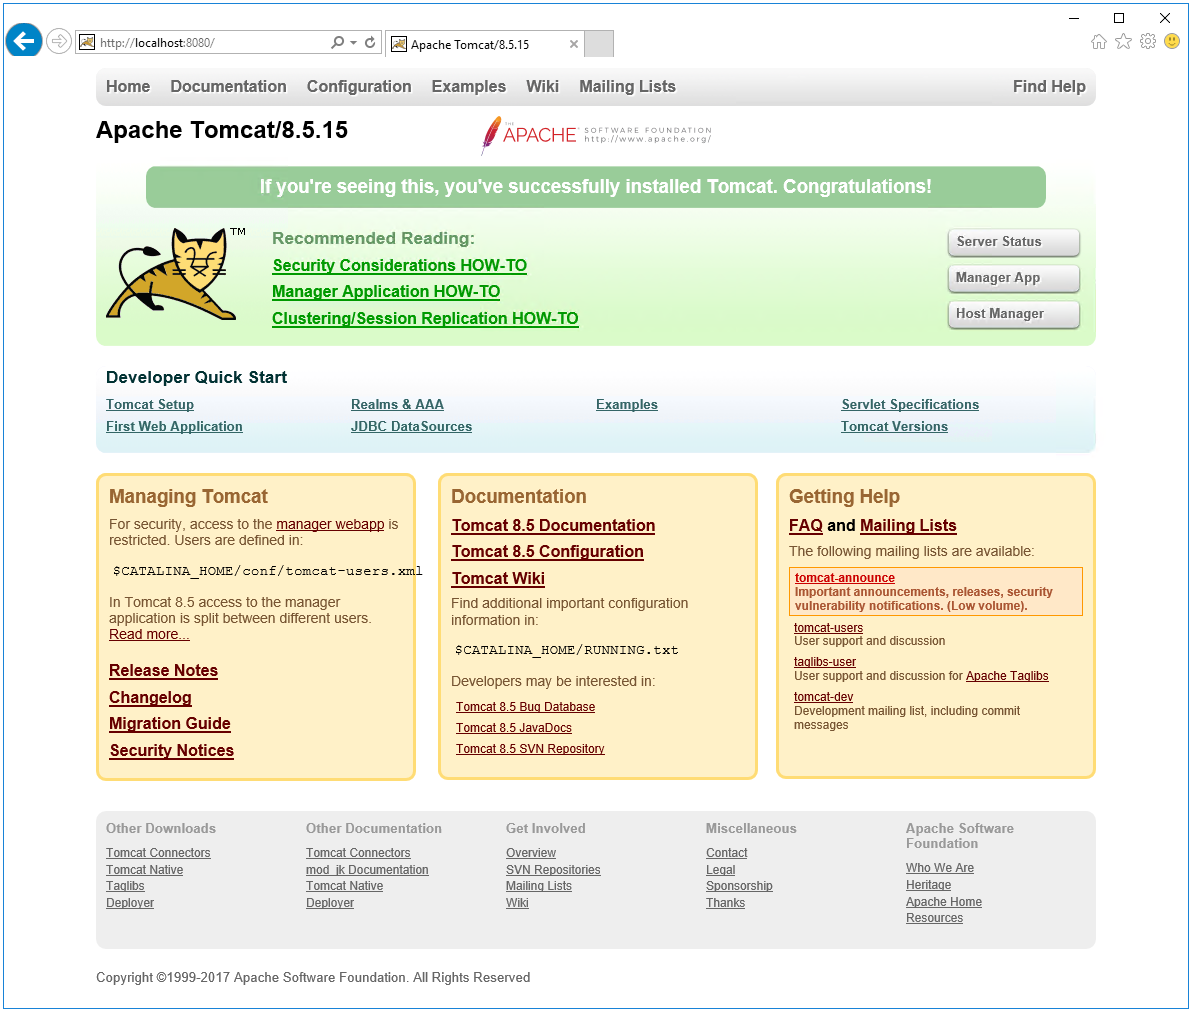The width and height of the screenshot is (1192, 1013).
Task: Close the Apache Tomcat/8.5.15 tab
Action: tap(574, 44)
